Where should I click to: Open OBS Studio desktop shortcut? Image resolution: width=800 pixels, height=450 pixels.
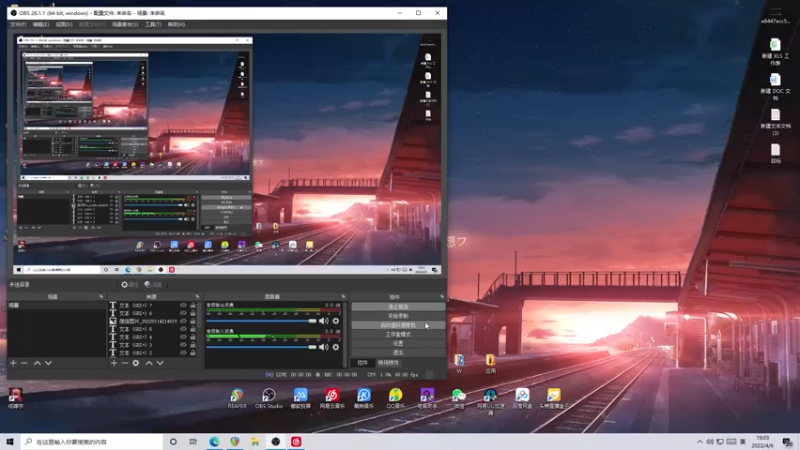point(269,398)
